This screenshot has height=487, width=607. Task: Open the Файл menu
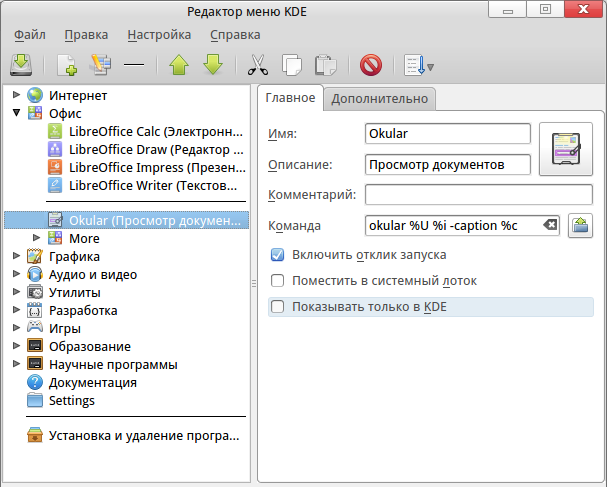(x=30, y=35)
